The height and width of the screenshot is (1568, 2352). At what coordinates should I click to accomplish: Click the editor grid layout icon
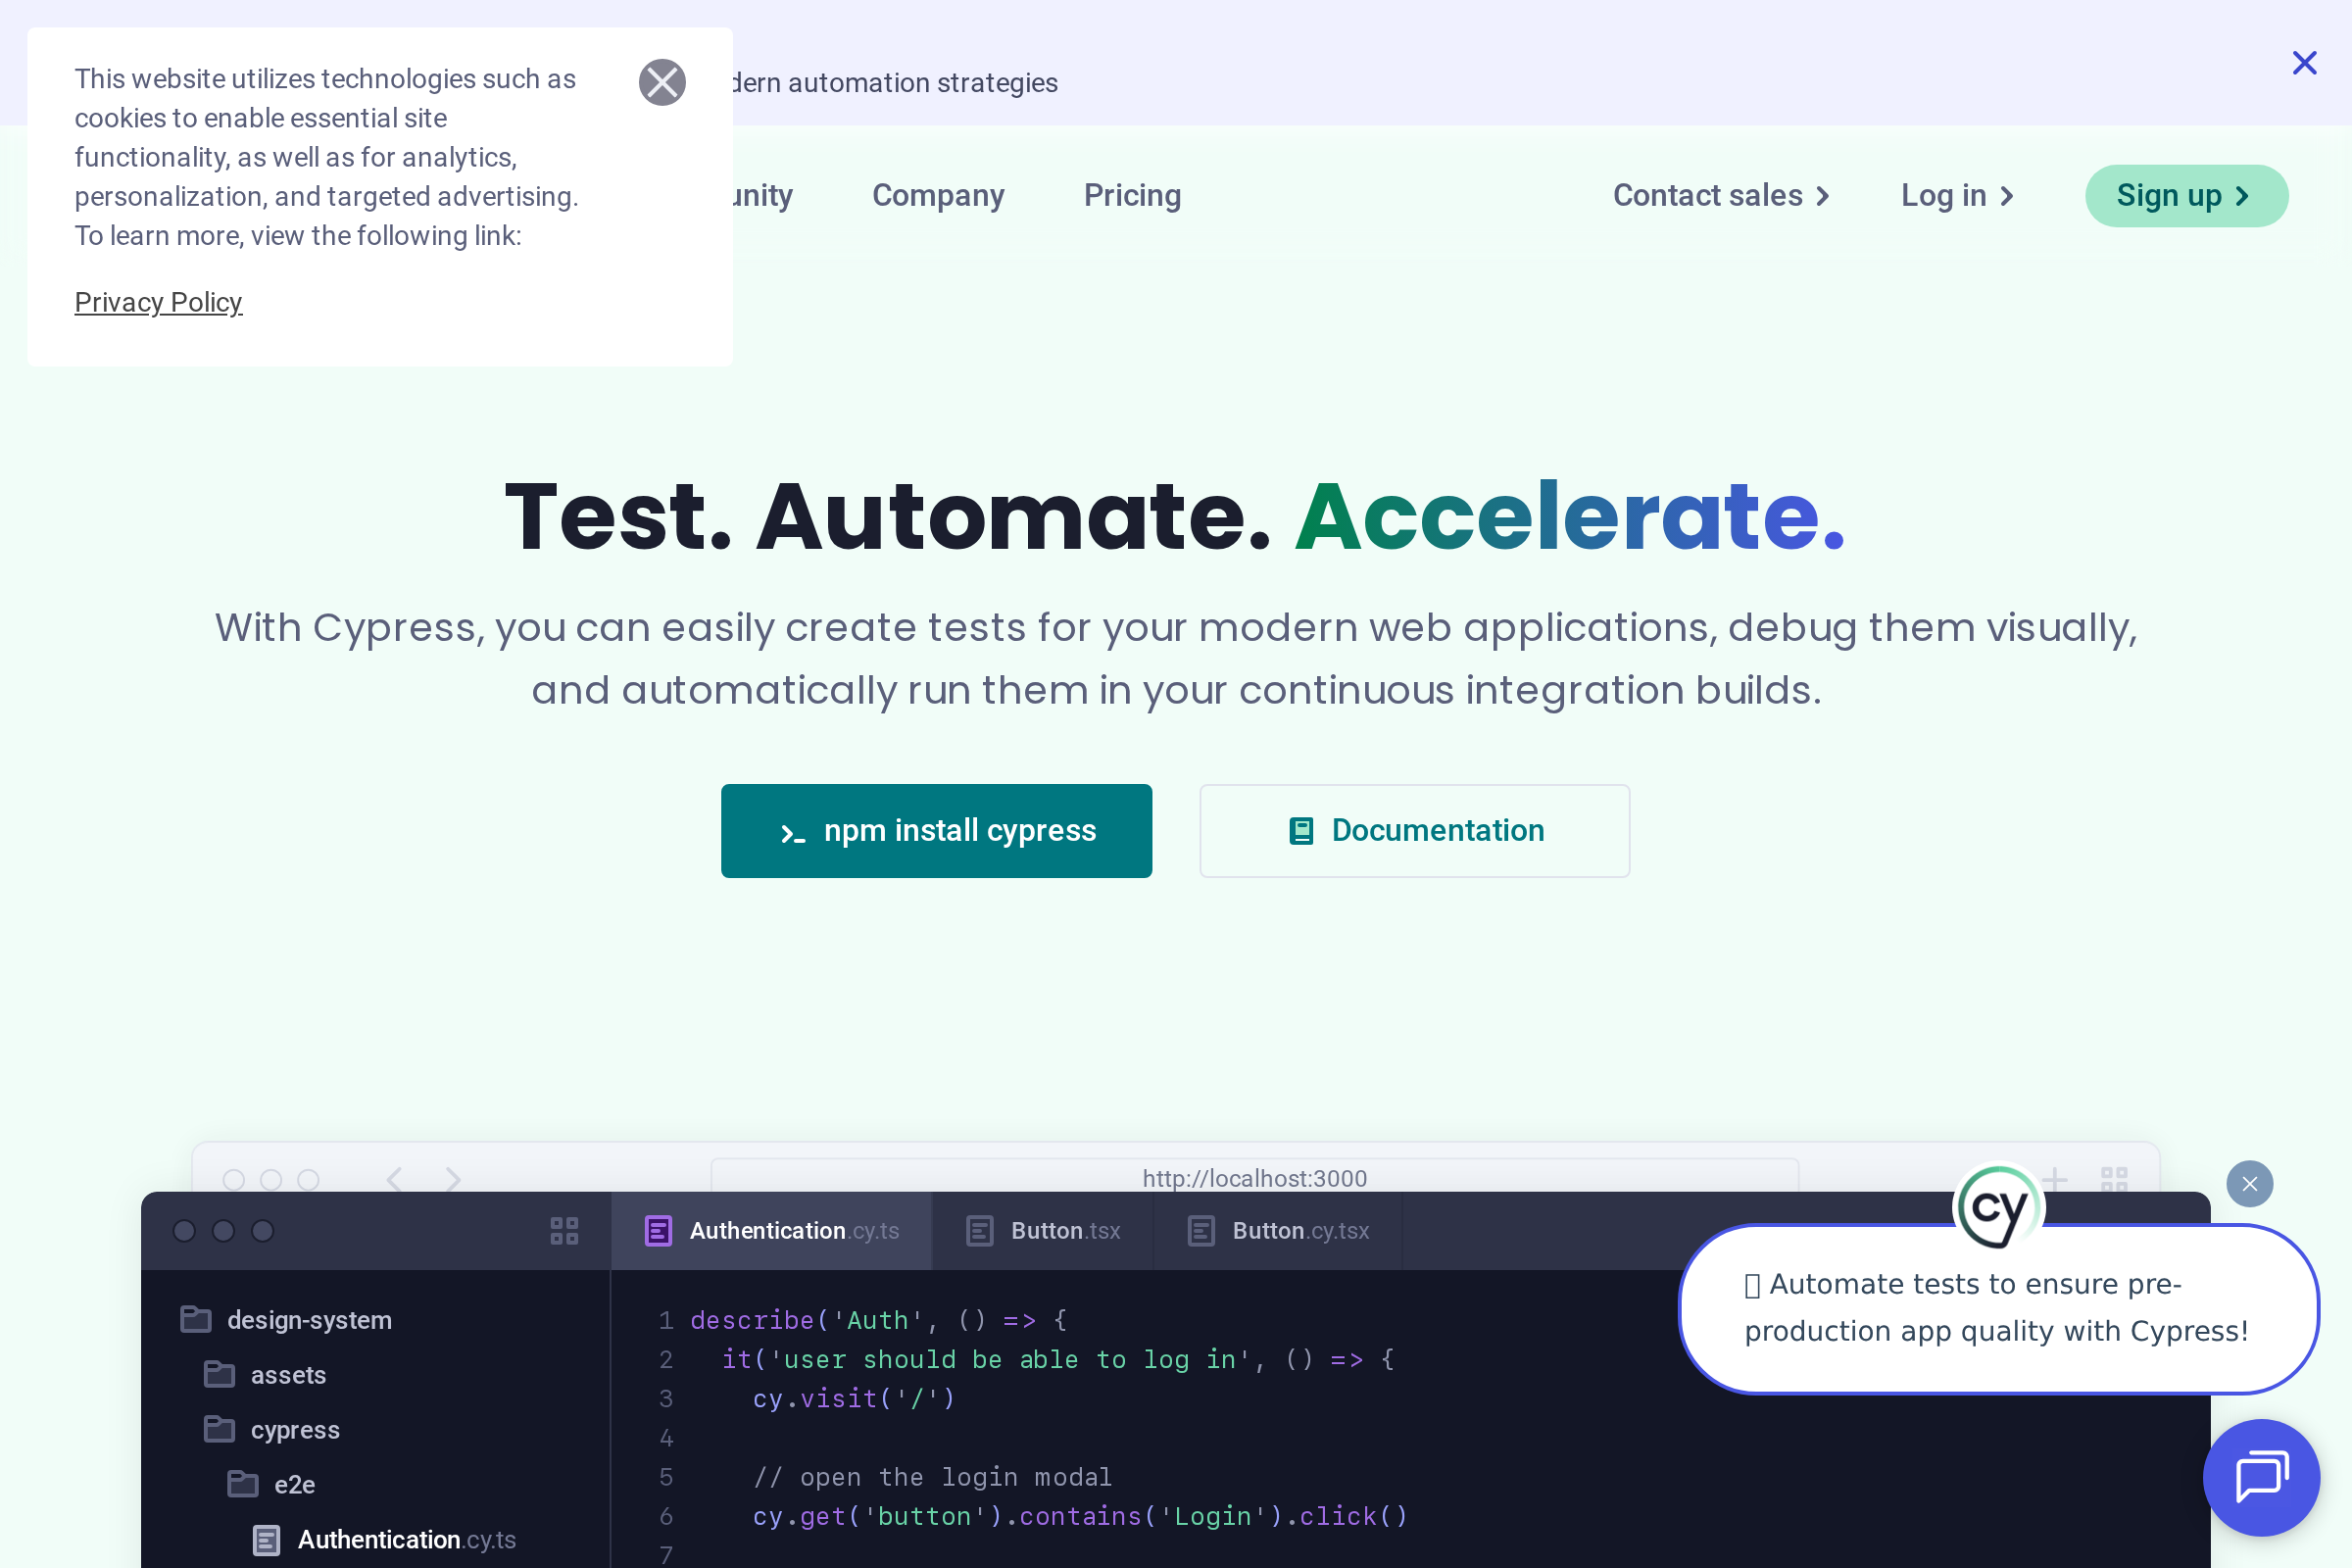pos(564,1231)
